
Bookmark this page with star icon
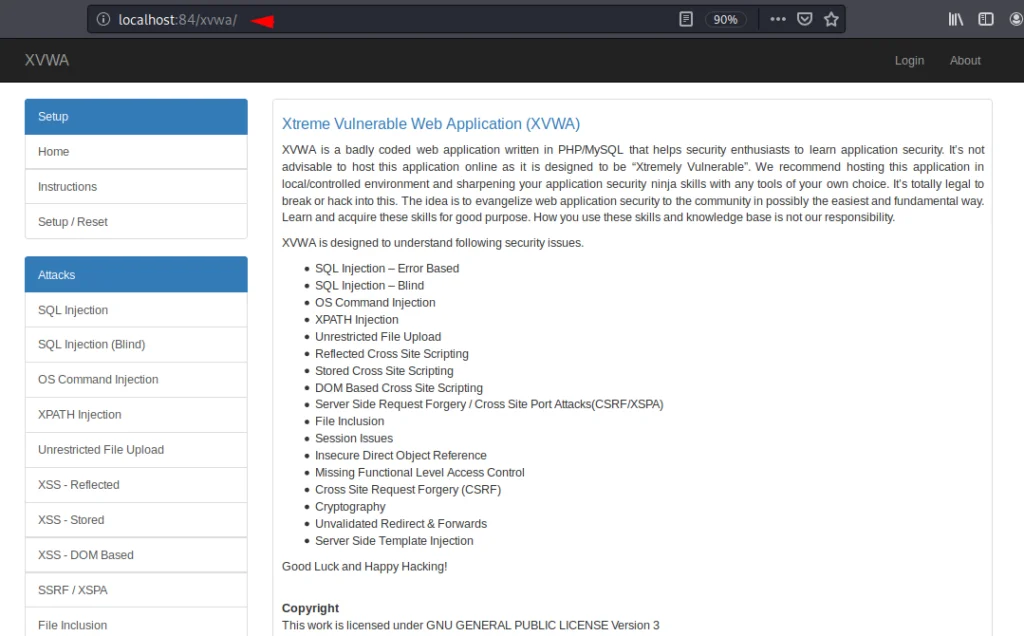click(831, 20)
